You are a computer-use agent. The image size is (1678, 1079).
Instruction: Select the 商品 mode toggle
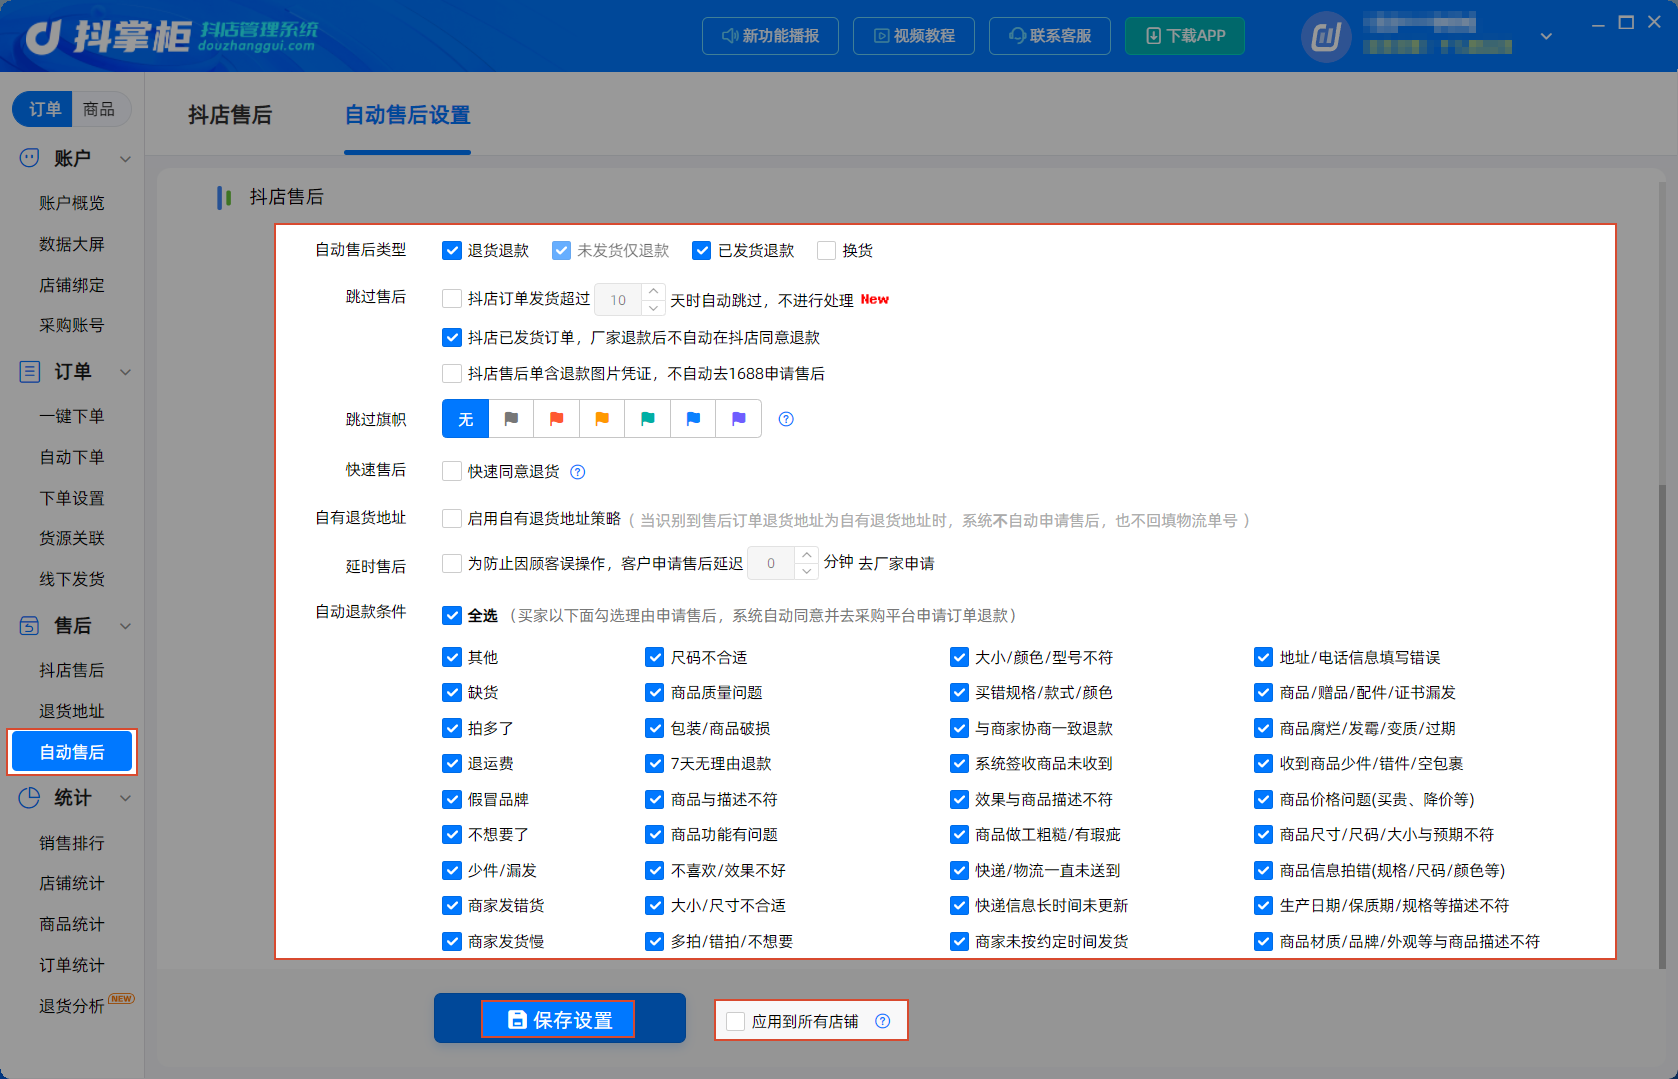[99, 109]
